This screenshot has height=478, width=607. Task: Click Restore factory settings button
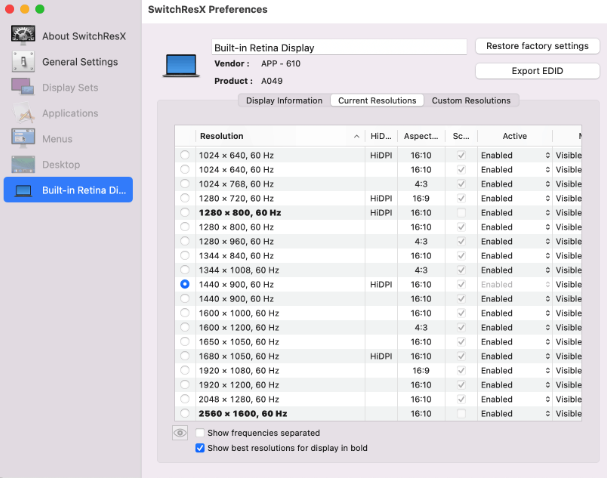537,46
